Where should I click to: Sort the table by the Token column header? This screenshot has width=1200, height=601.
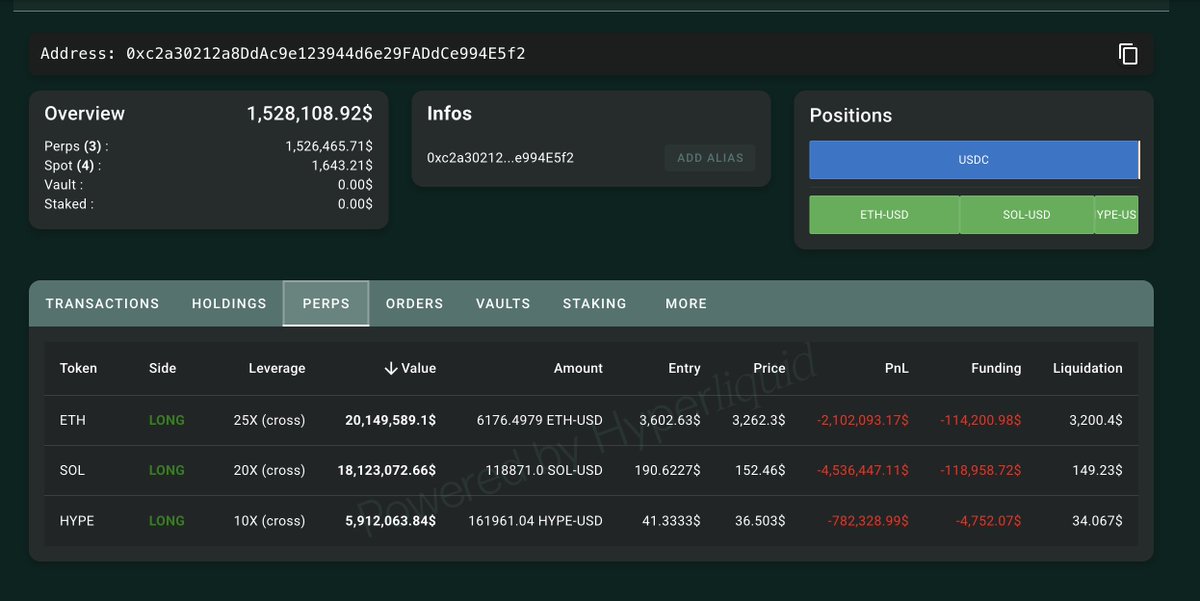(x=78, y=368)
